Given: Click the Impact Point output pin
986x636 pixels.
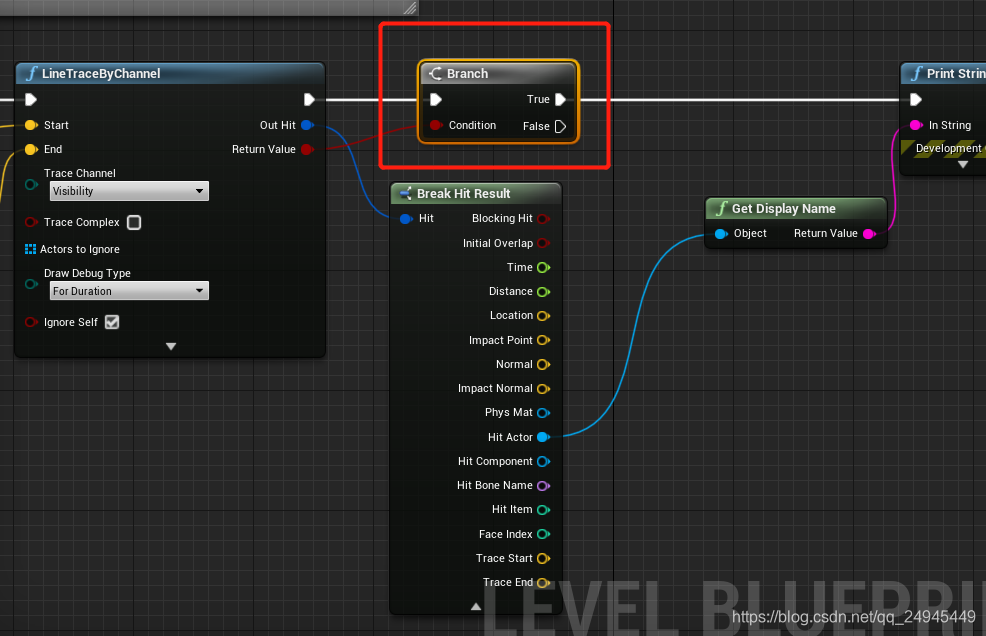Looking at the screenshot, I should (543, 340).
